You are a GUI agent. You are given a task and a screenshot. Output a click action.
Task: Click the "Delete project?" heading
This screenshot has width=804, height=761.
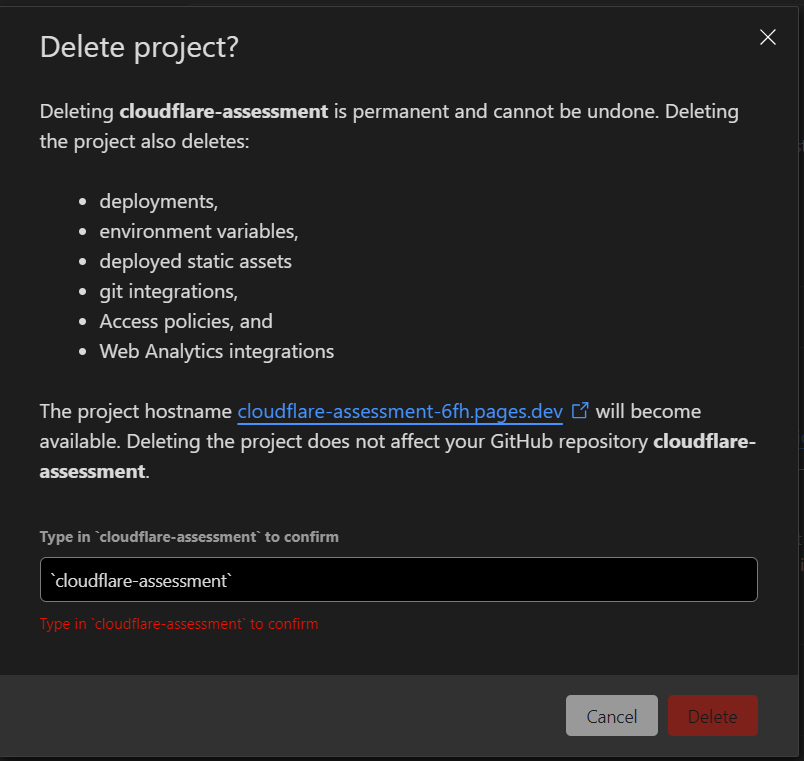pyautogui.click(x=139, y=48)
